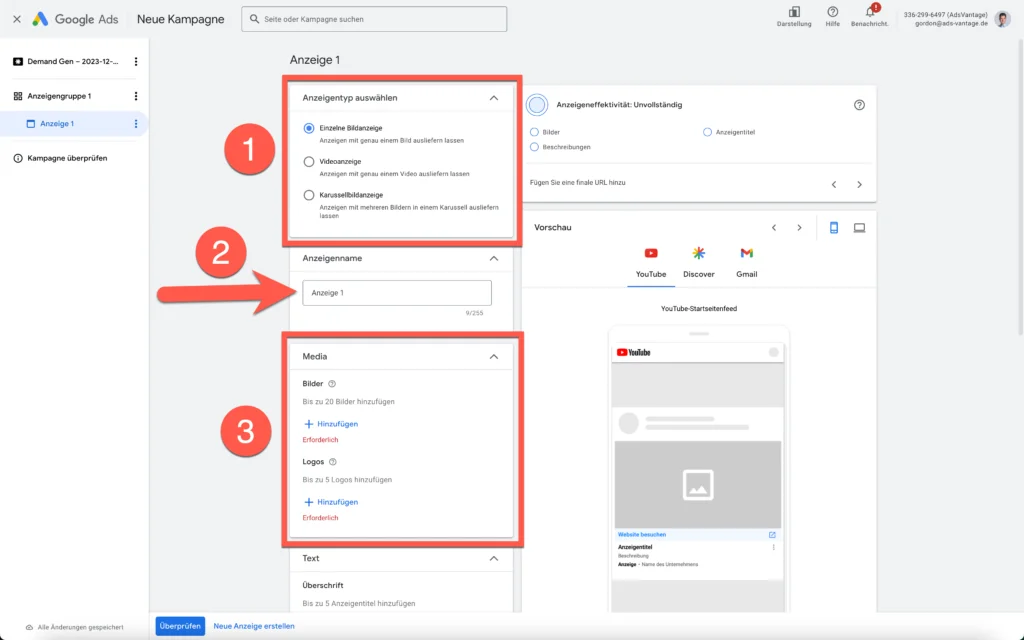Viewport: 1024px width, 640px height.
Task: Open three-dot menu for Anzeigengruppe 1
Action: coord(136,96)
